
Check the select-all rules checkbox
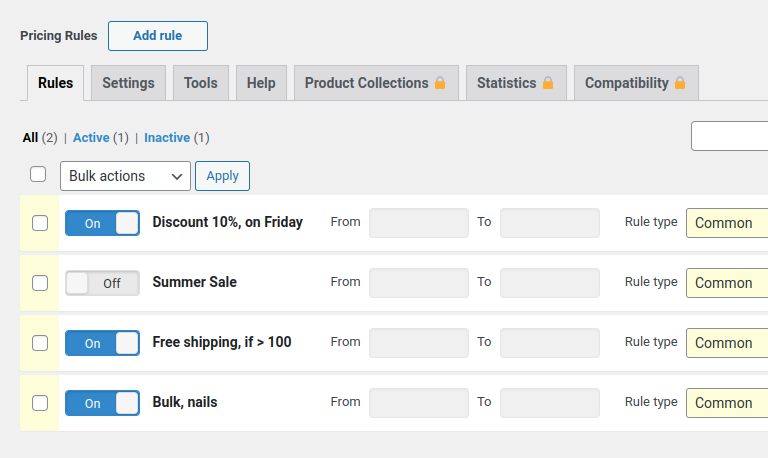(x=38, y=174)
